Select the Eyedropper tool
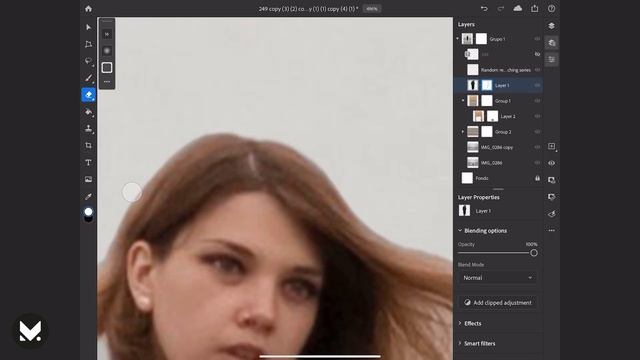This screenshot has width=640, height=360. pos(89,196)
